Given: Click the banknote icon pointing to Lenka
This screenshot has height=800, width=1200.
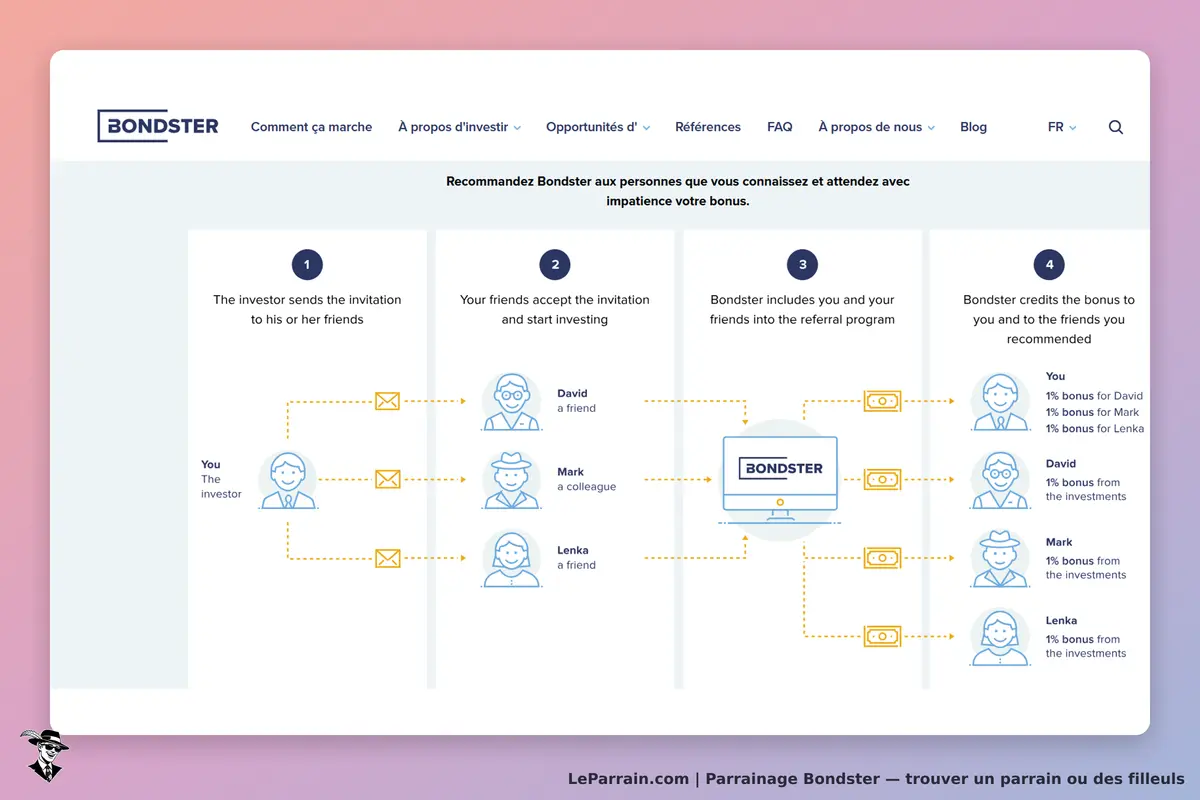Looking at the screenshot, I should click(883, 636).
